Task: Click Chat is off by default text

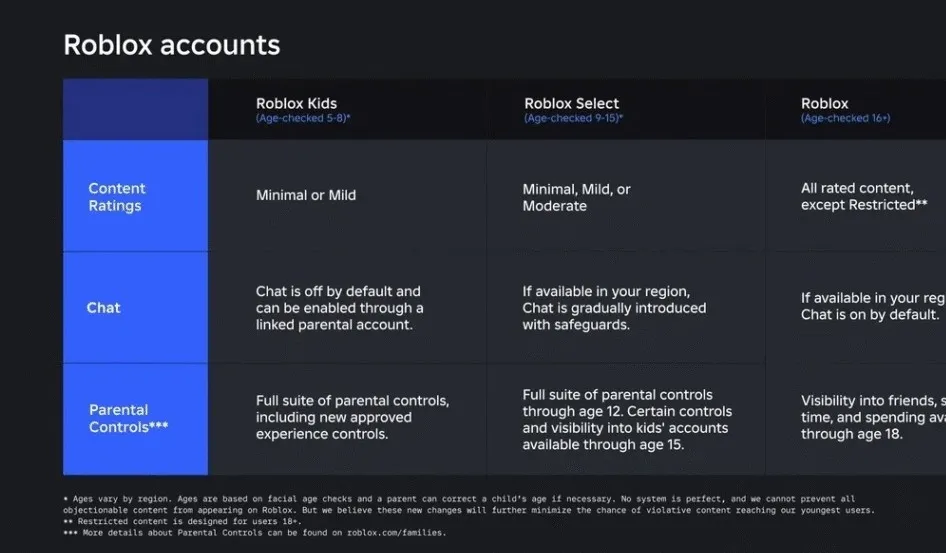Action: click(338, 291)
